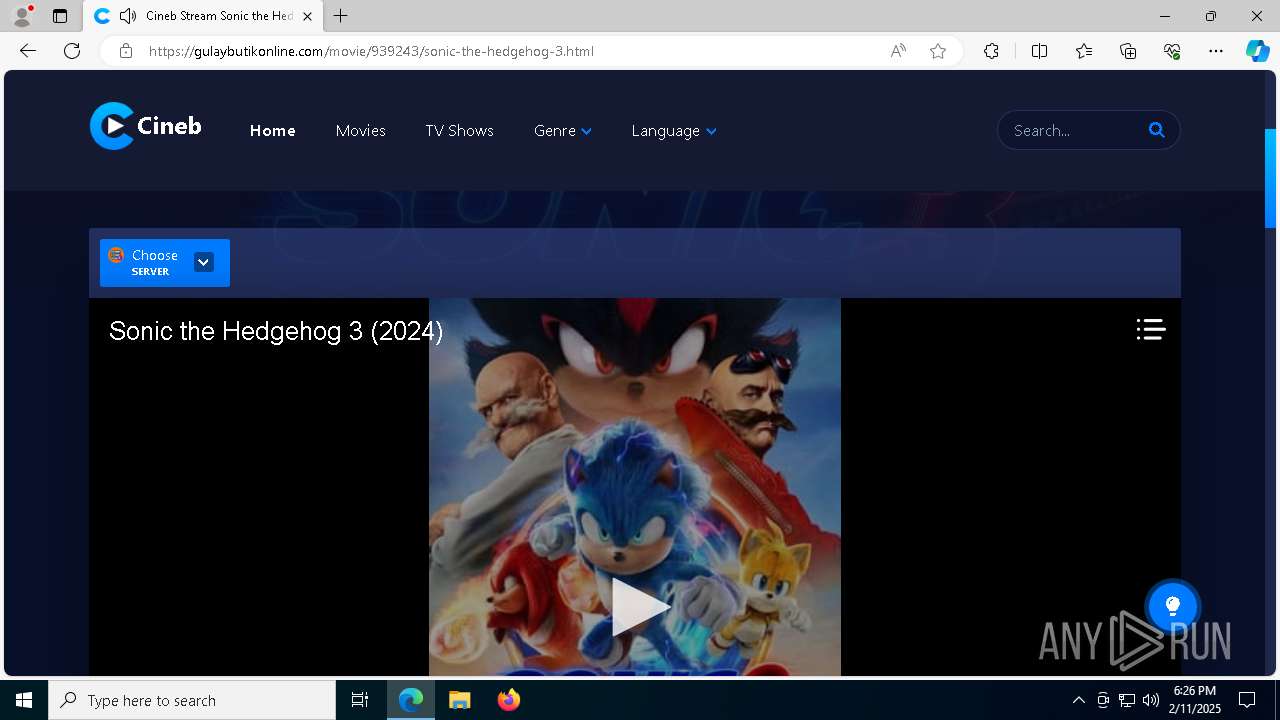Open the Windows notification center
The width and height of the screenshot is (1280, 720).
(x=1247, y=700)
